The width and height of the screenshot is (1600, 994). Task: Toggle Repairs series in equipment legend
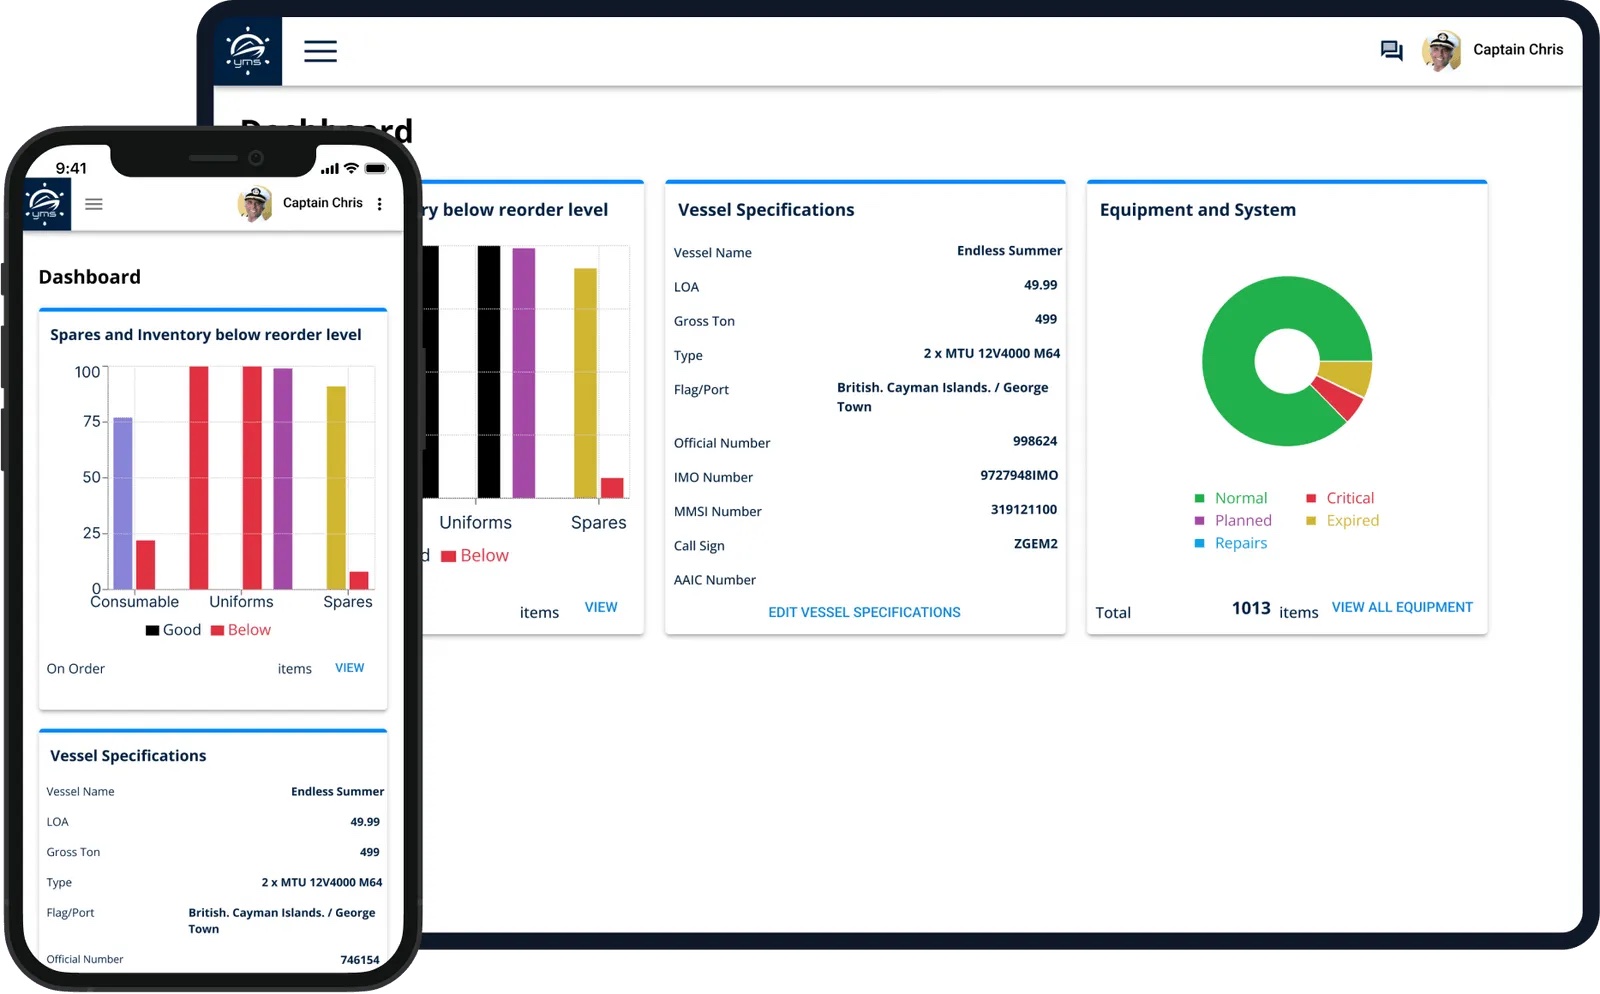[x=1230, y=543]
